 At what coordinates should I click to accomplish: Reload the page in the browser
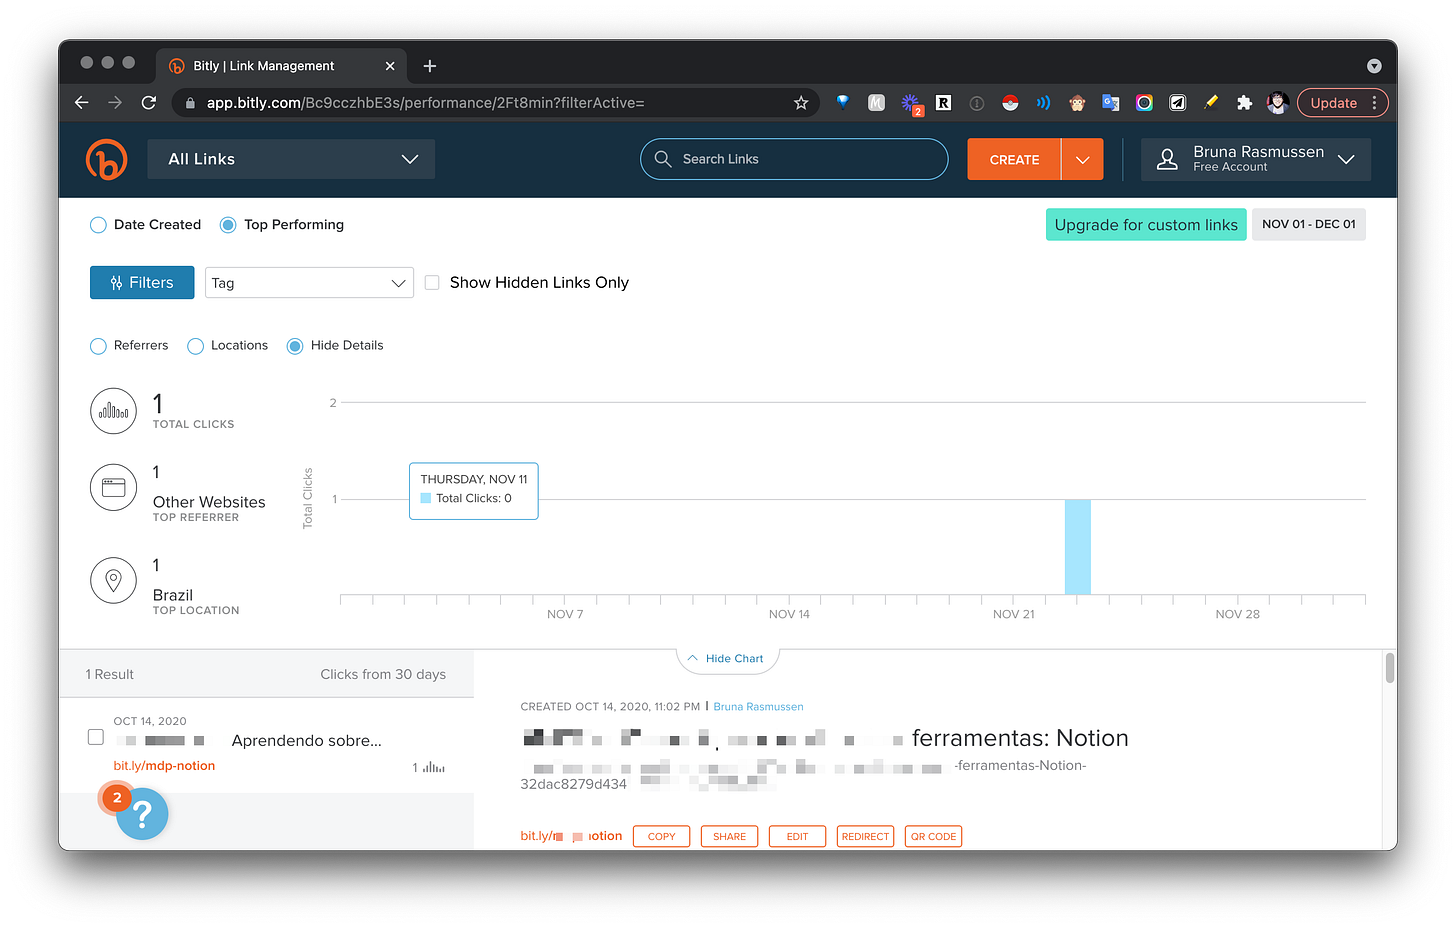[149, 103]
